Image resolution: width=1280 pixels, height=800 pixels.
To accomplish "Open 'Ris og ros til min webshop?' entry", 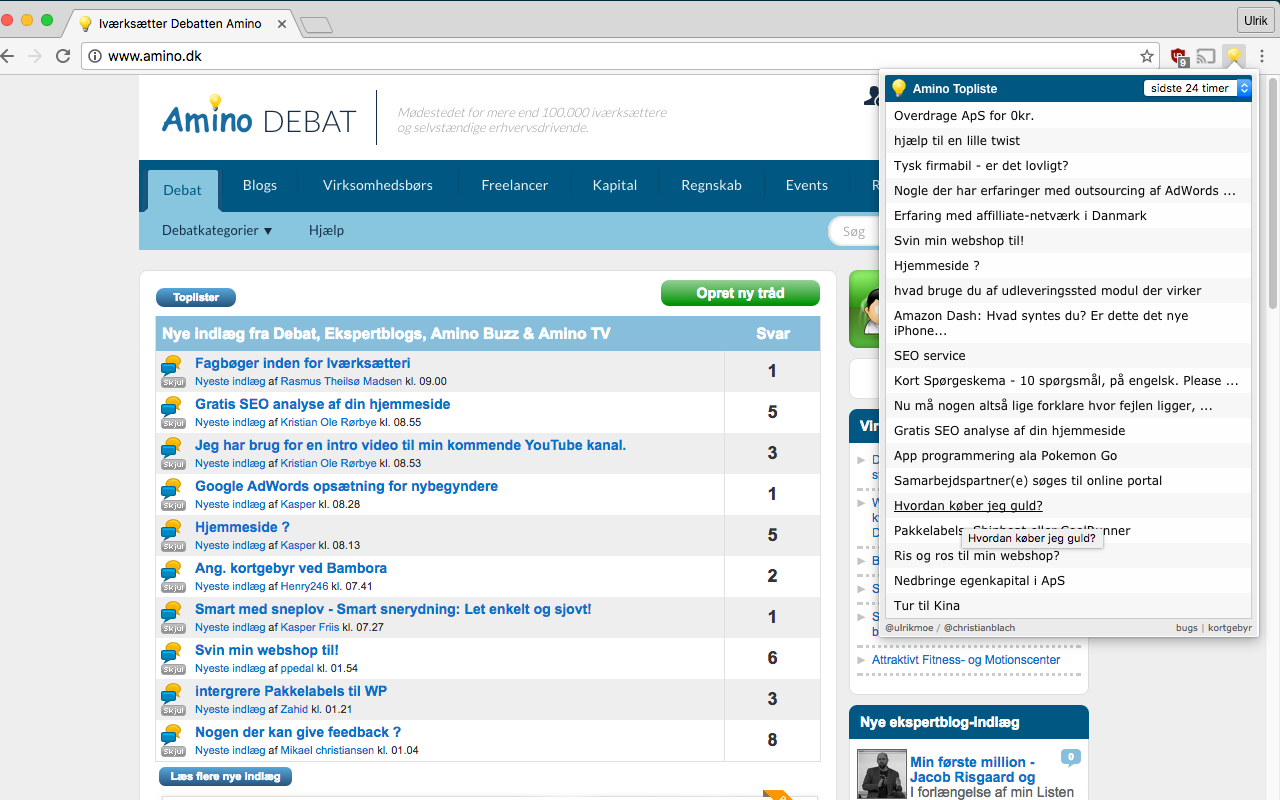I will pyautogui.click(x=977, y=555).
